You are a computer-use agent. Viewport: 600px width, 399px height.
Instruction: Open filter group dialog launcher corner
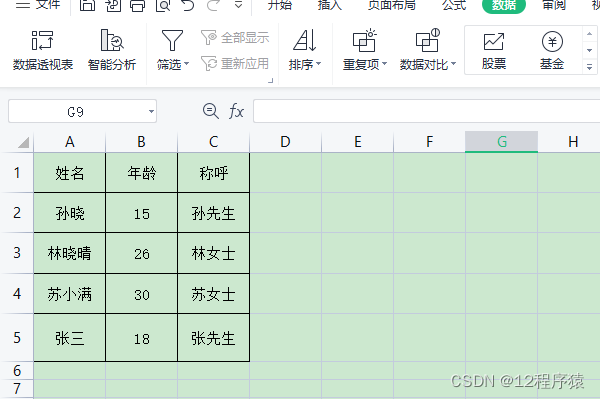point(271,80)
